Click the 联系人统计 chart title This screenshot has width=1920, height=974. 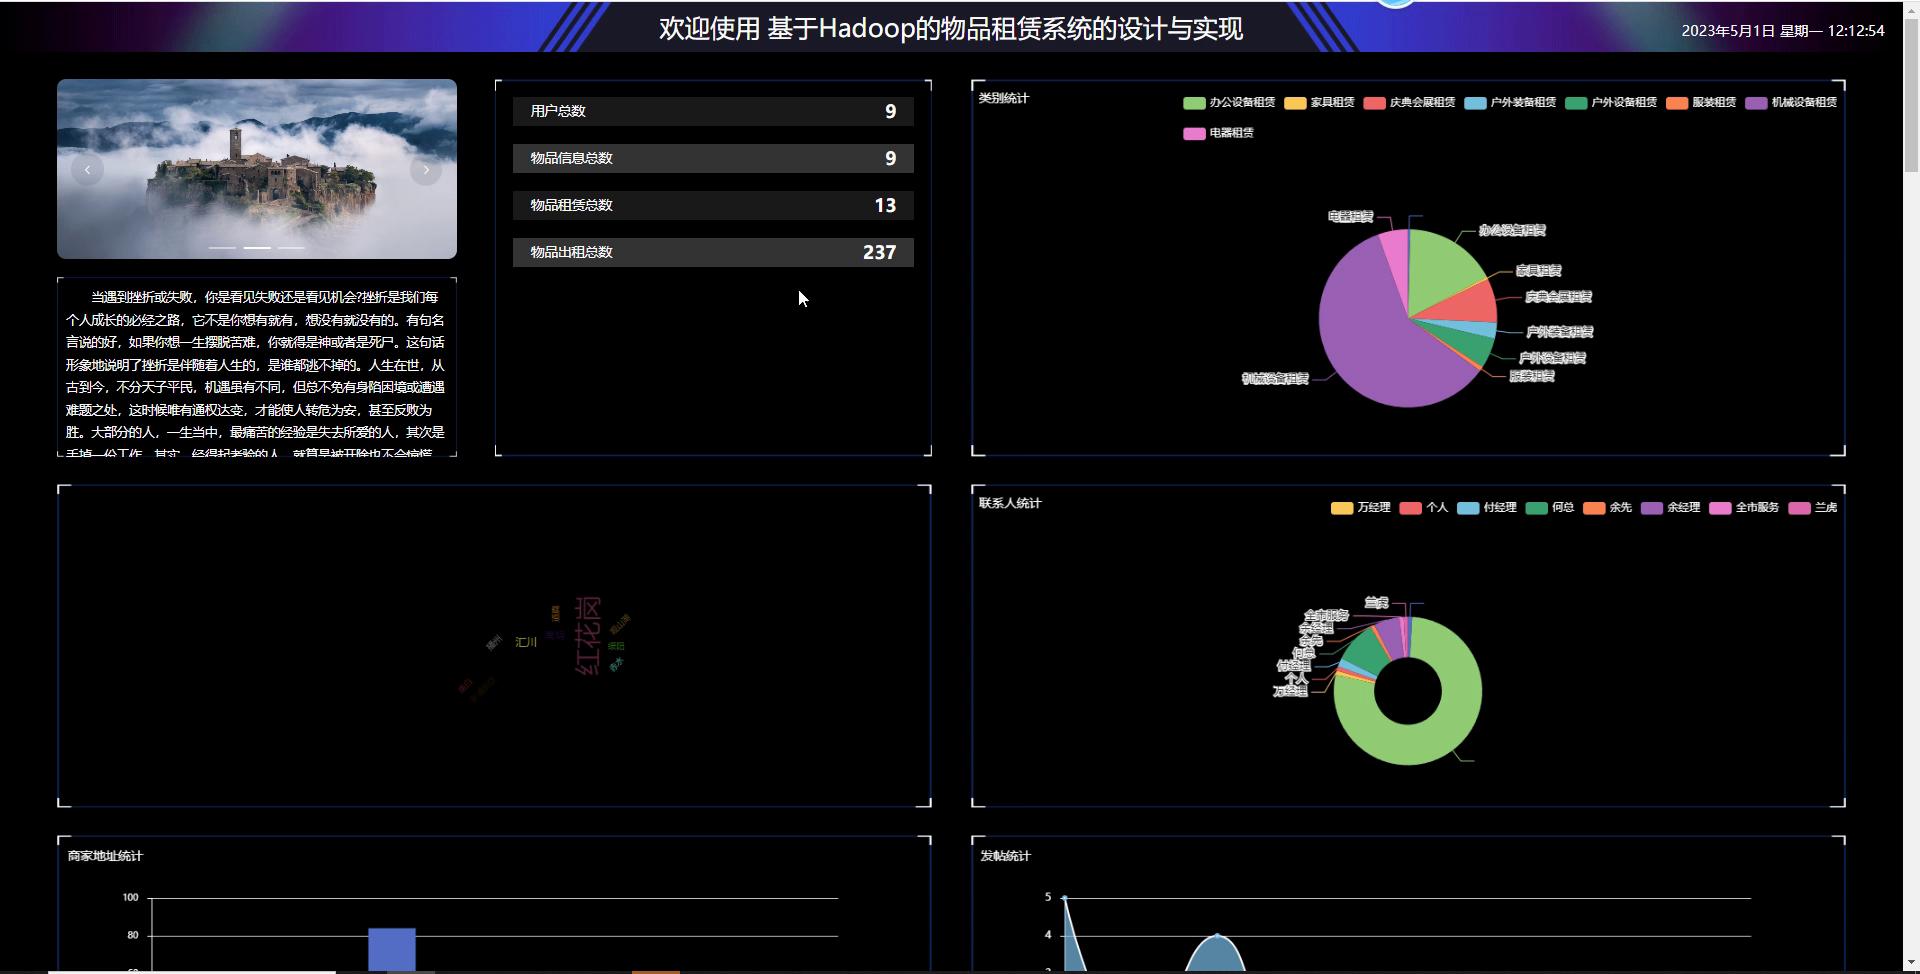pyautogui.click(x=1010, y=503)
